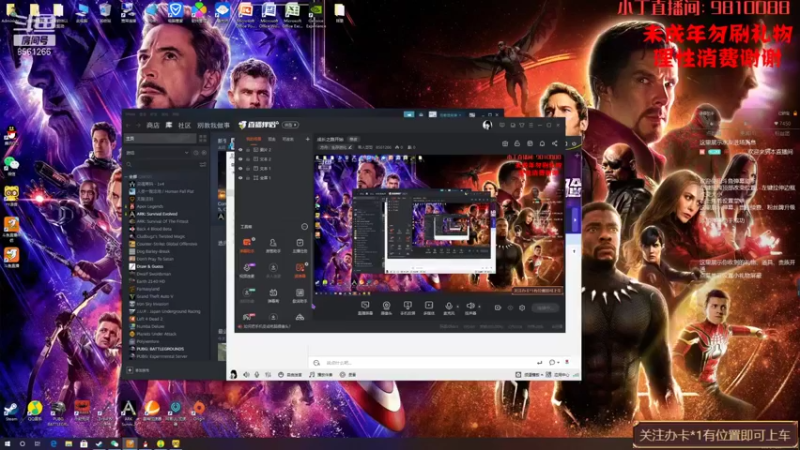Select Draw & Guess in Steam library
800x450 pixels.
click(x=146, y=266)
